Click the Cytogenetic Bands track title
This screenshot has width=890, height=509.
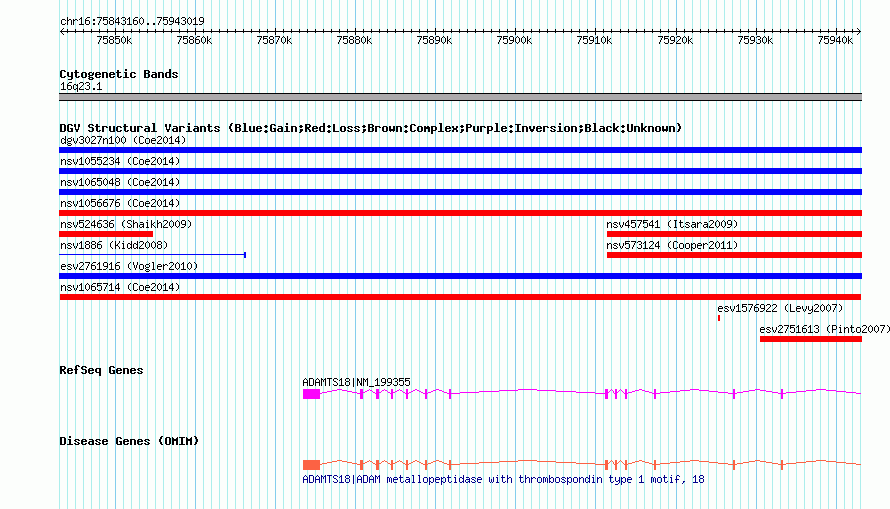pos(119,74)
